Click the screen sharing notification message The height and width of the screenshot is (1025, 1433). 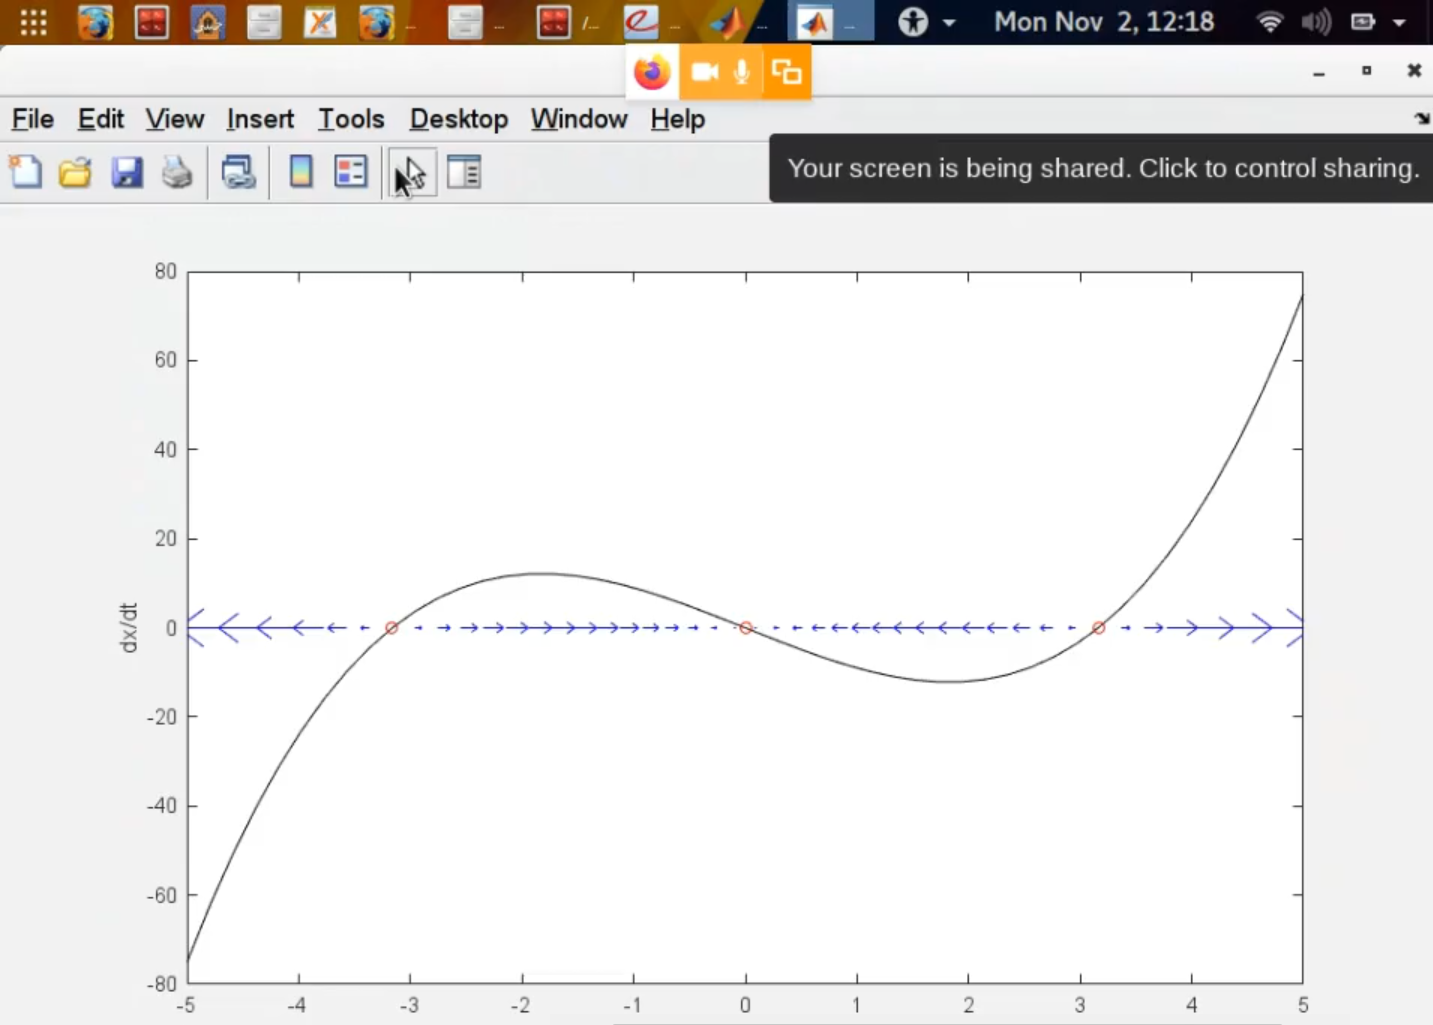pos(1102,168)
